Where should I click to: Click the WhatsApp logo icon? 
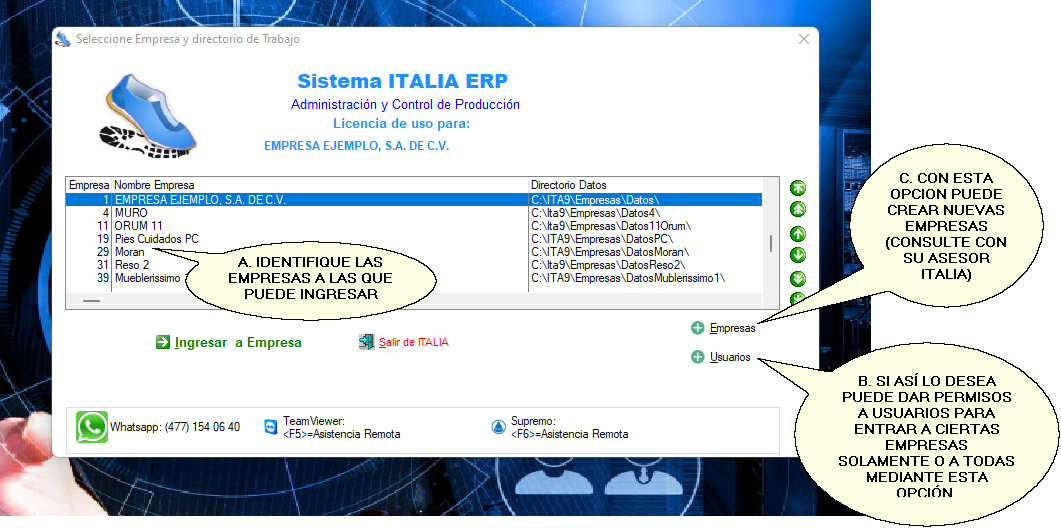pyautogui.click(x=92, y=427)
